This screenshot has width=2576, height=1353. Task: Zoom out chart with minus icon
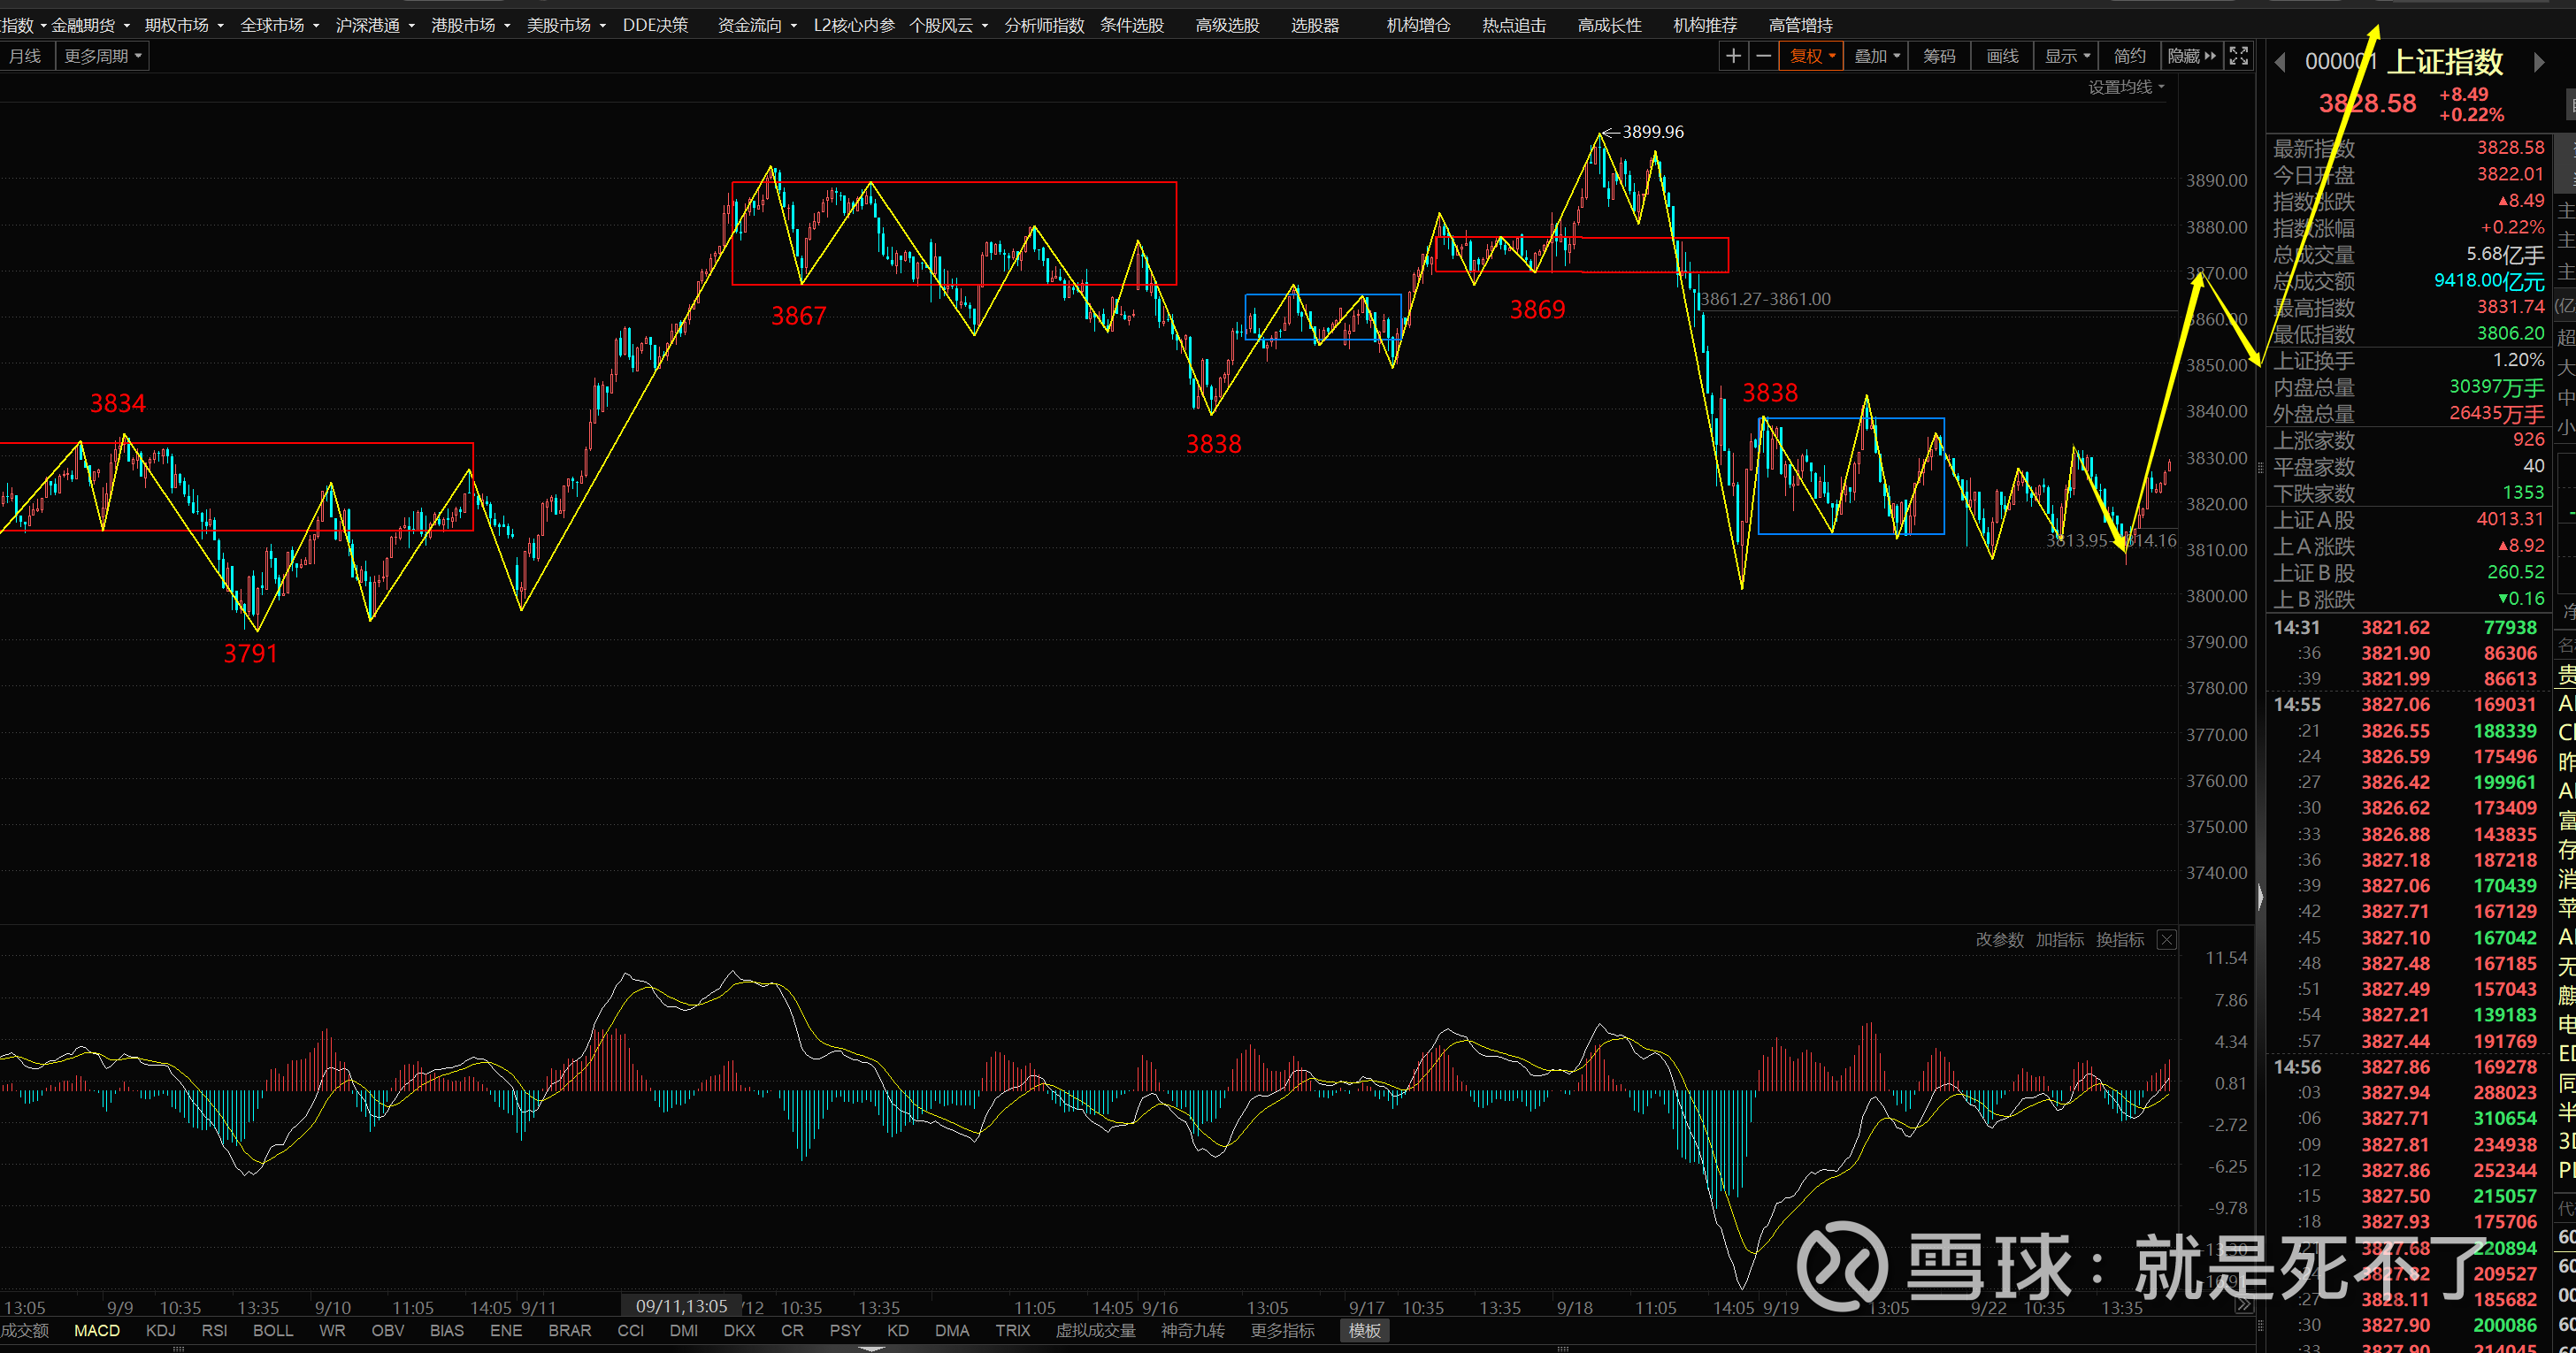tap(1763, 56)
